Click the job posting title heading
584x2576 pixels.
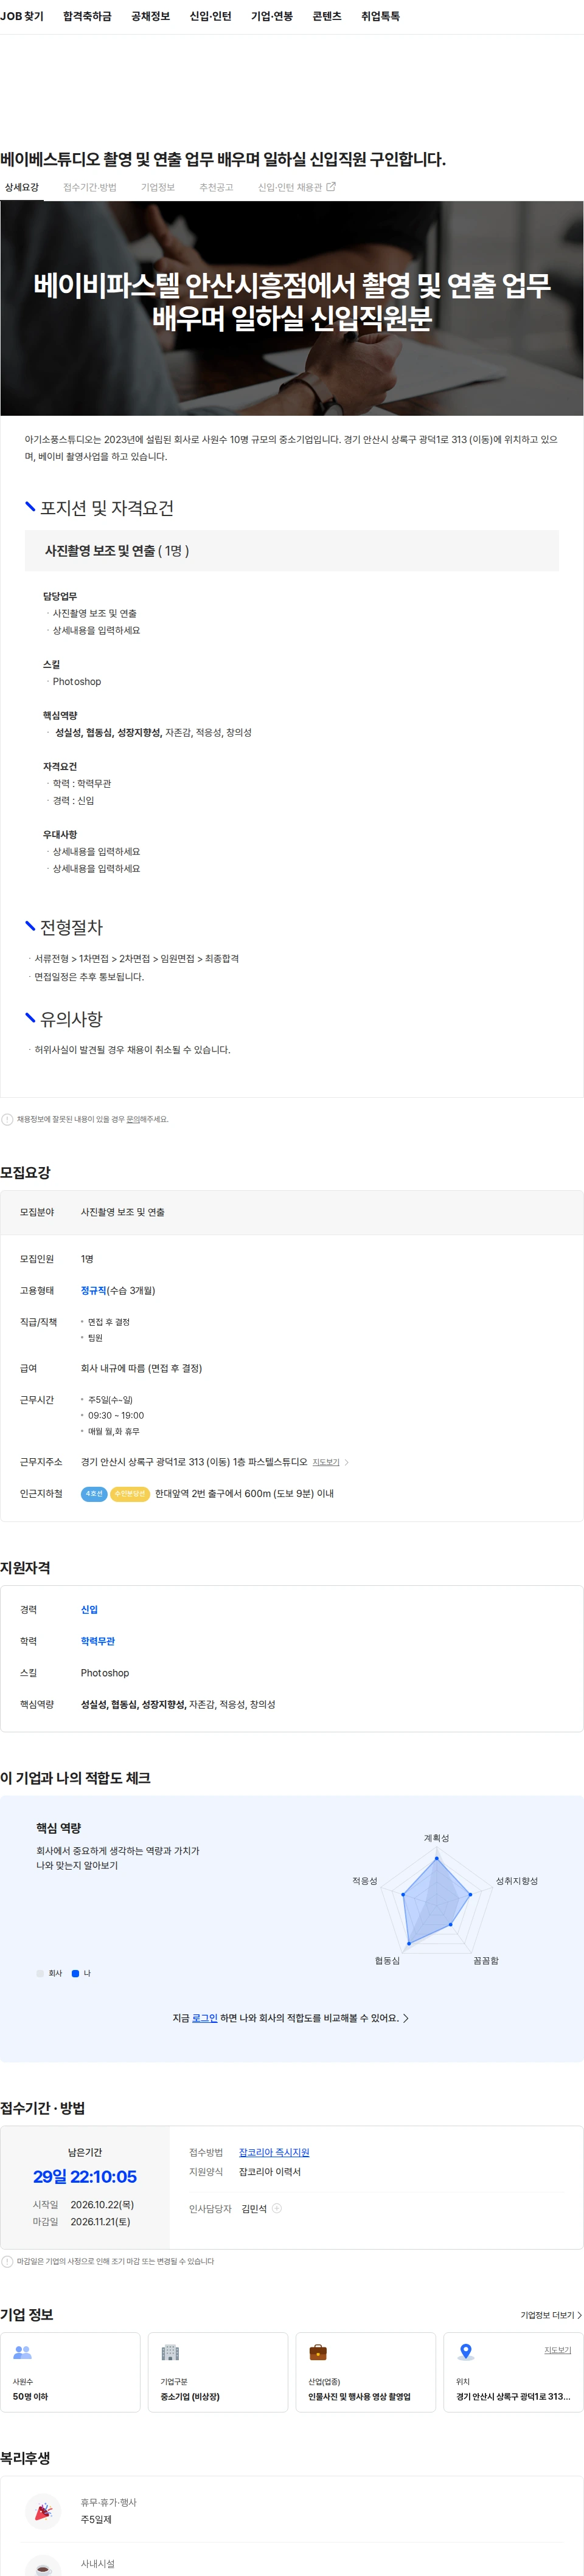(223, 159)
